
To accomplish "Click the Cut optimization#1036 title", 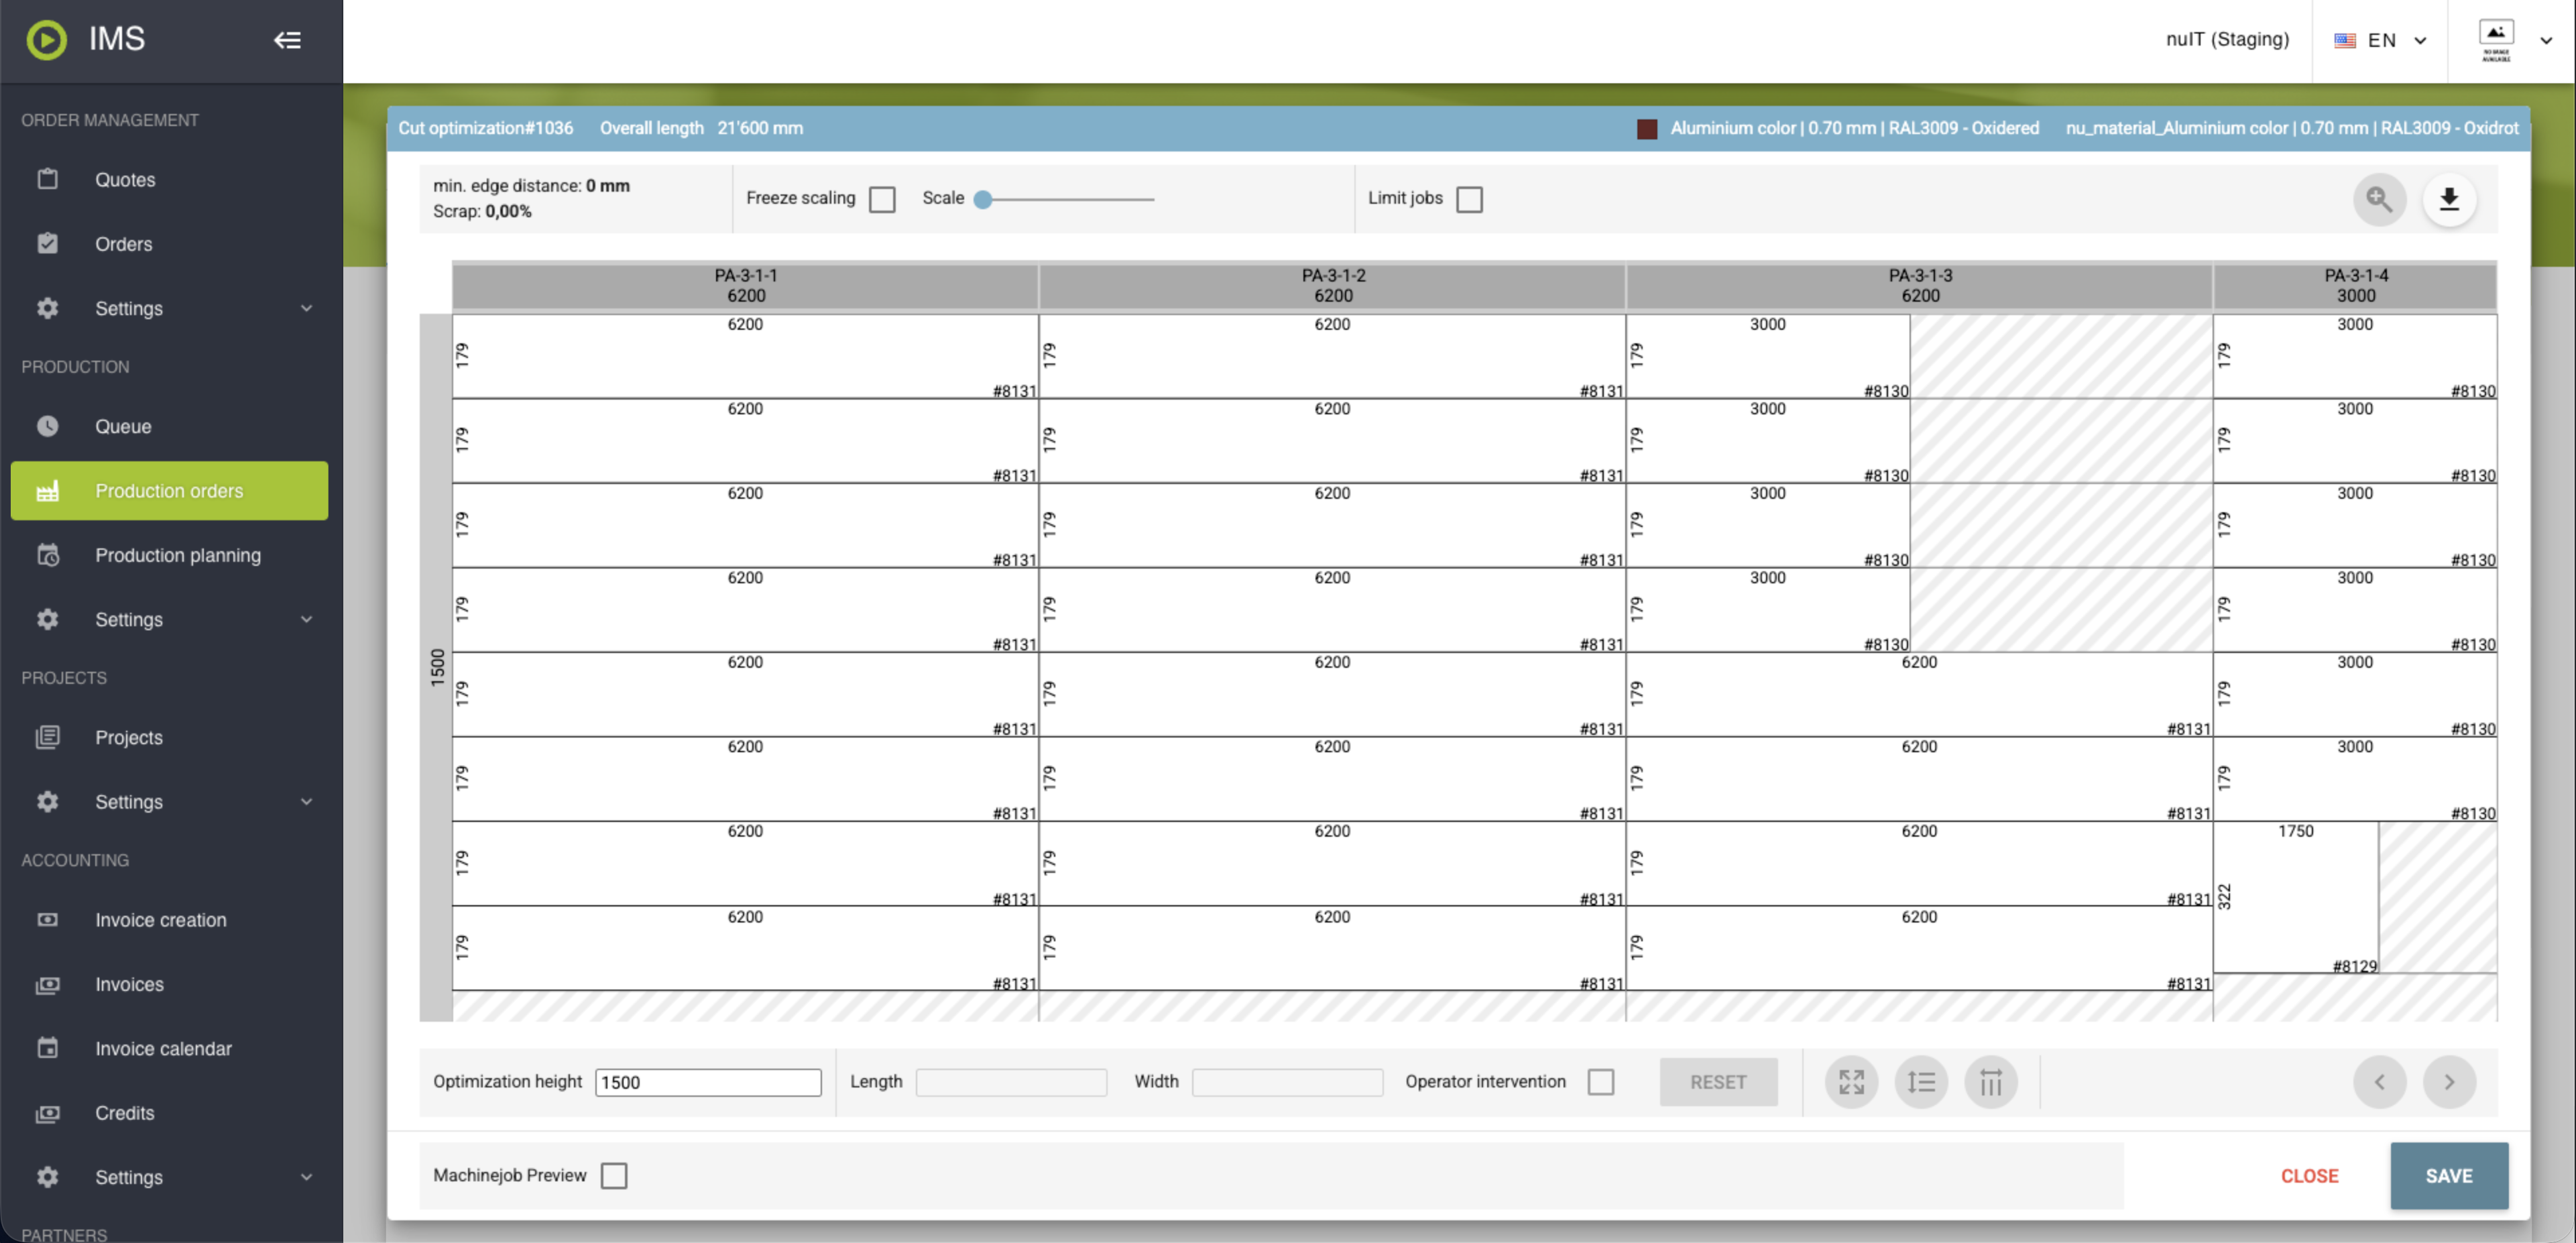I will (486, 128).
